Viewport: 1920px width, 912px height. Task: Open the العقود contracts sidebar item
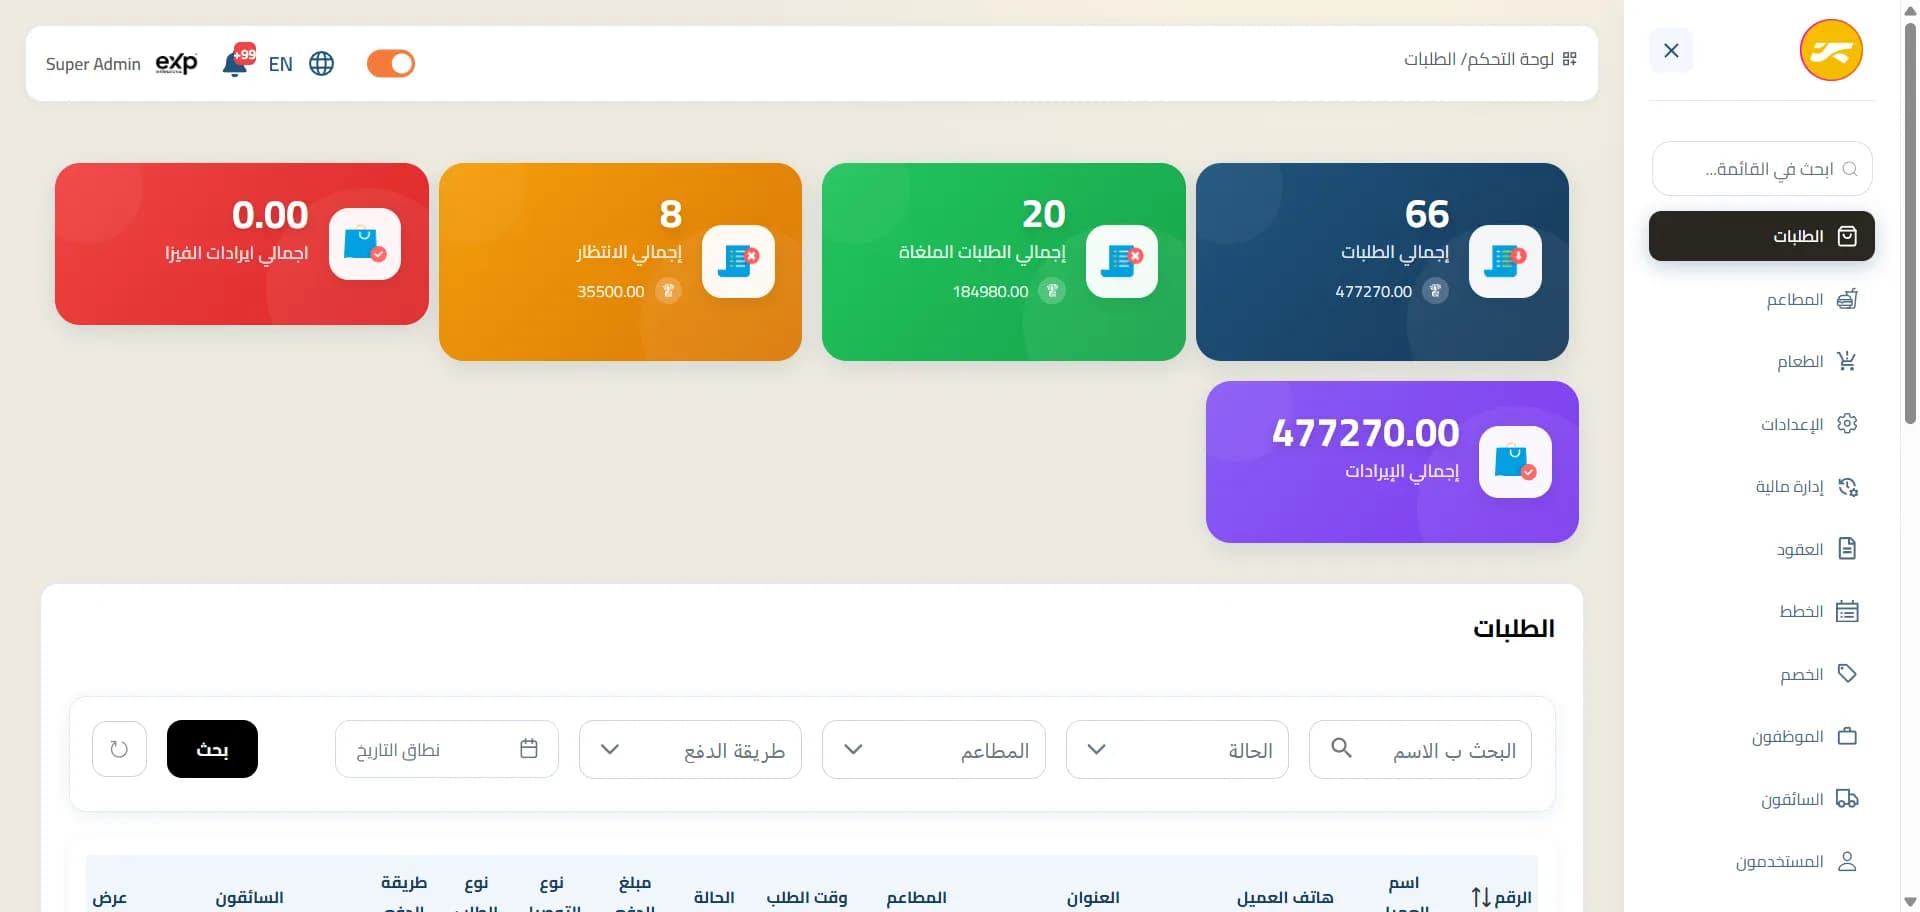tap(1761, 549)
